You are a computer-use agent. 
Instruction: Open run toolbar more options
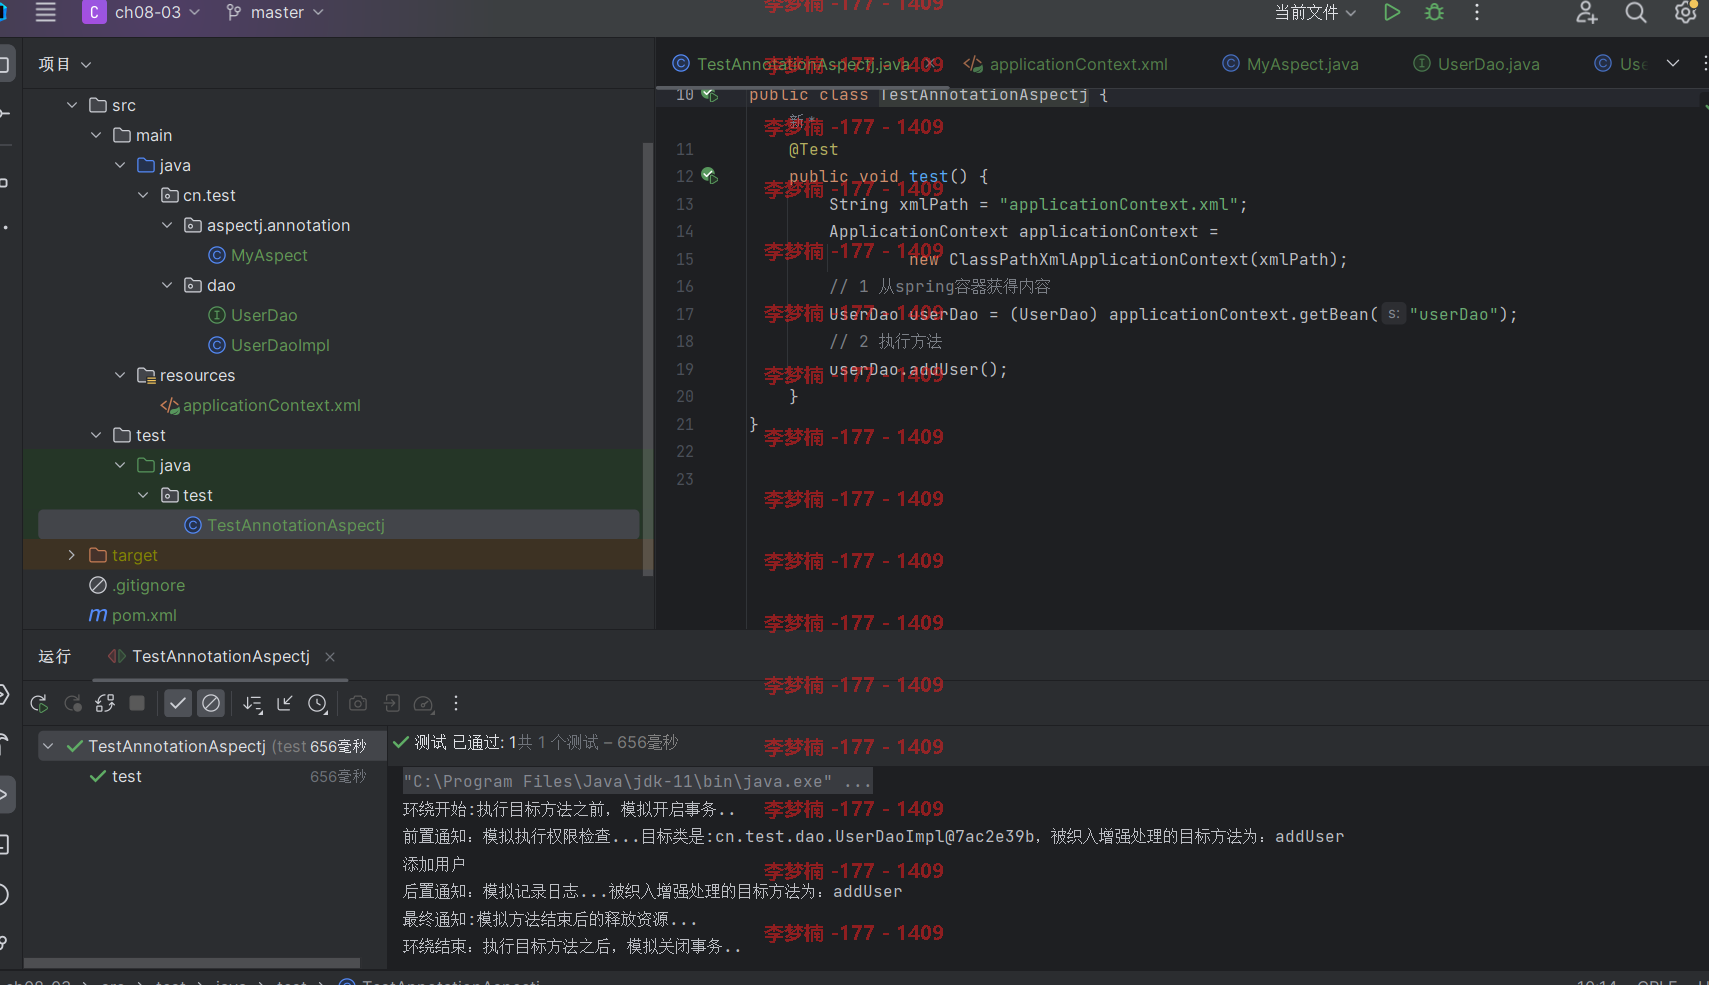pos(456,704)
